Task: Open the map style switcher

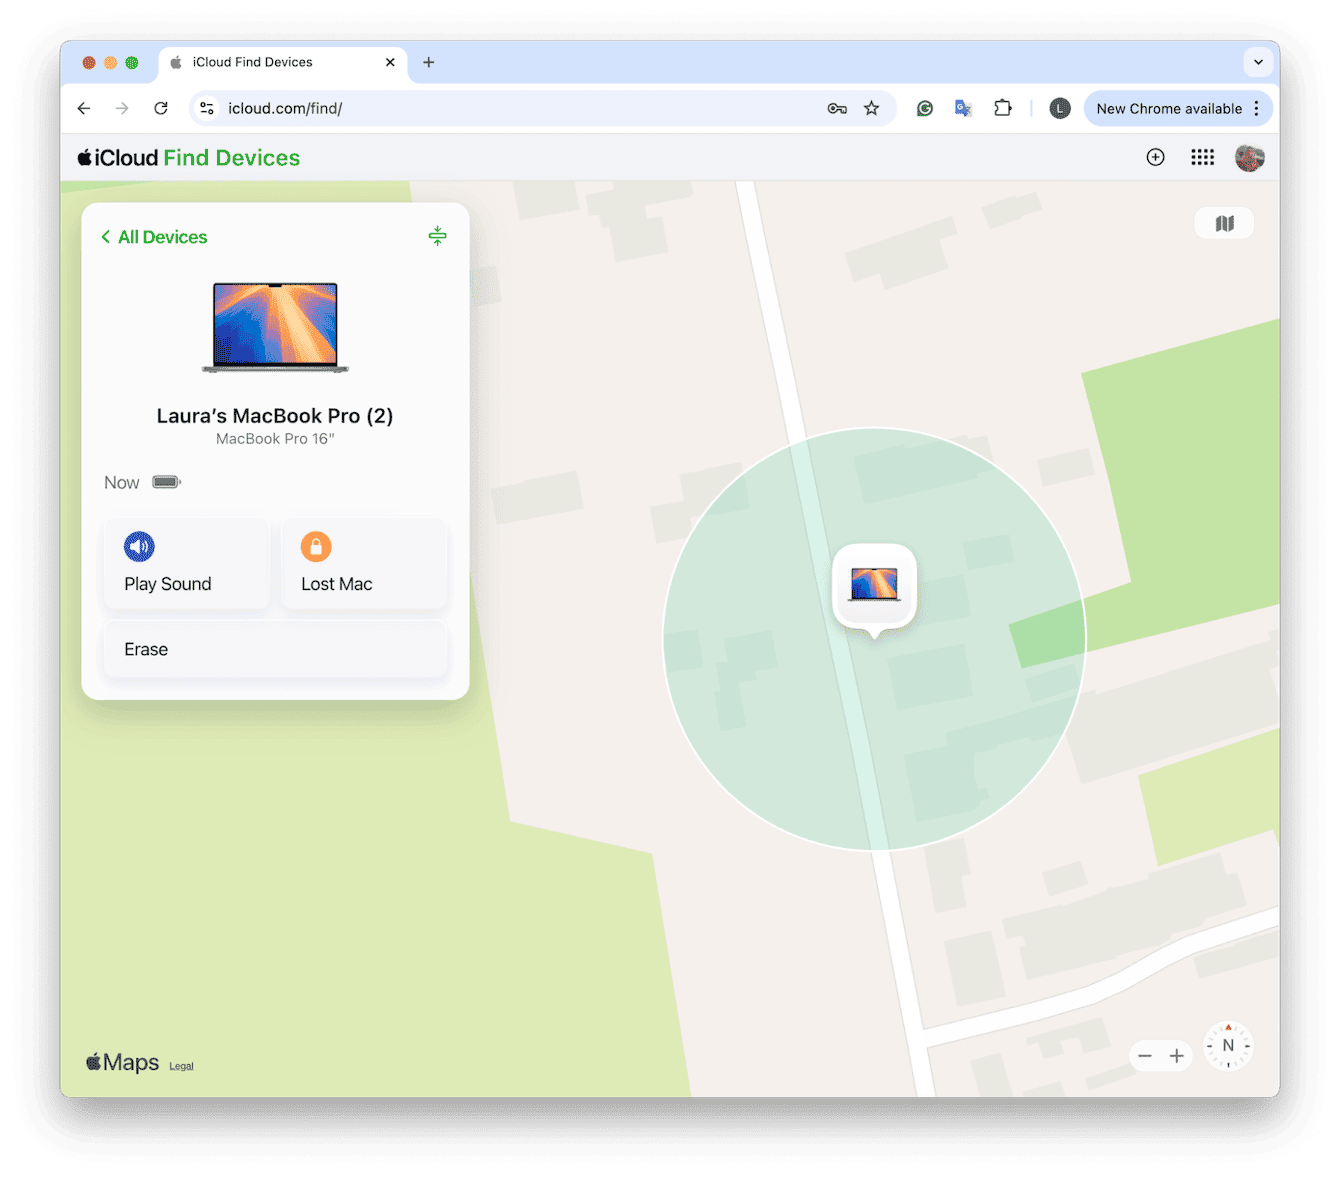Action: (1224, 222)
